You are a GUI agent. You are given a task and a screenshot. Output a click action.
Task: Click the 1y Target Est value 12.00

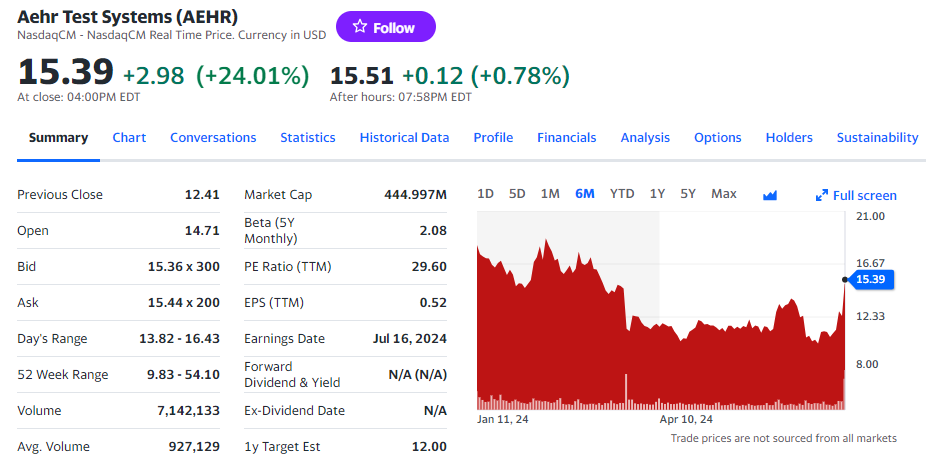click(x=429, y=446)
